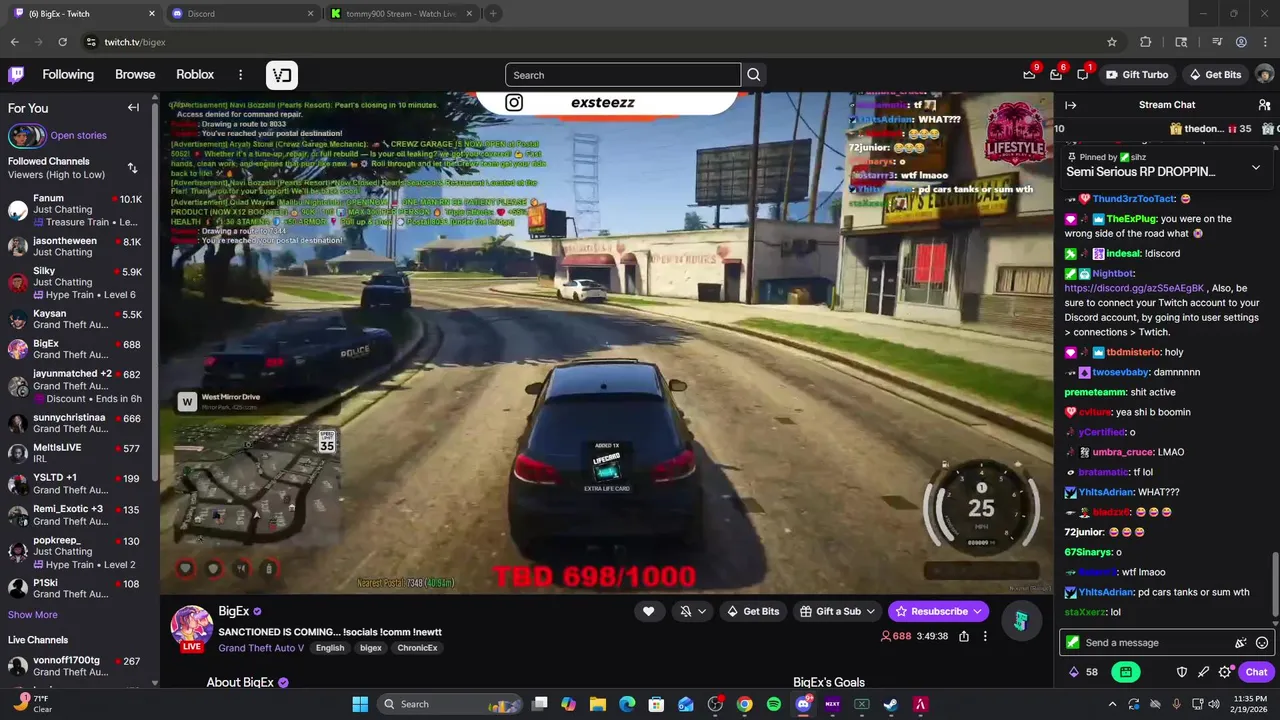Open the shield mod tools icon

coord(1181,672)
